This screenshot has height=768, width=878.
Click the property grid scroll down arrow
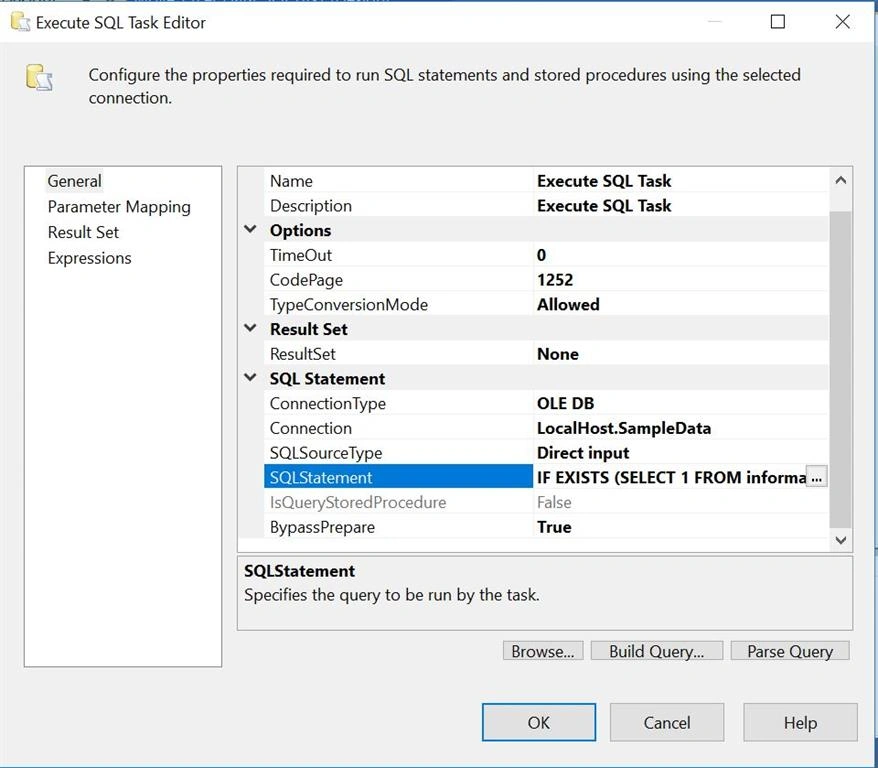840,540
